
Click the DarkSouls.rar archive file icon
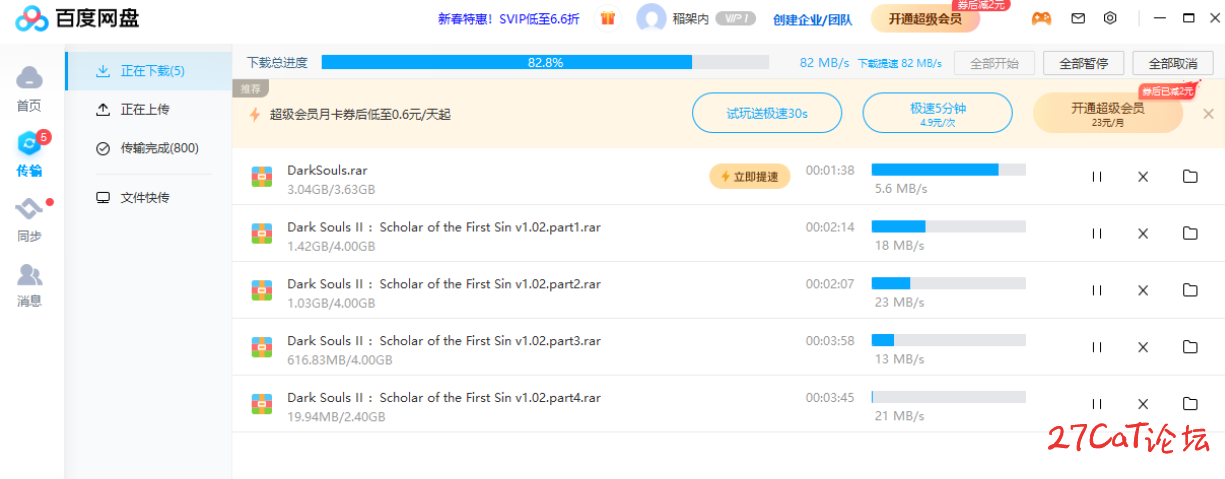[x=262, y=177]
